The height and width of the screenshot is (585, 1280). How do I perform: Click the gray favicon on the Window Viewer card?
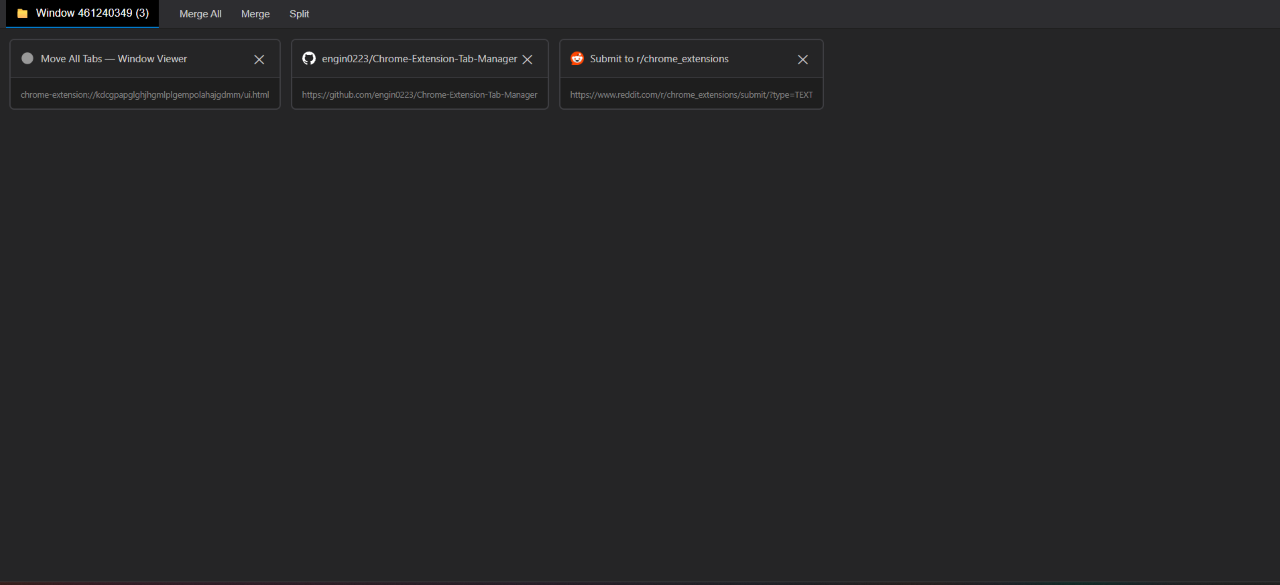coord(27,58)
